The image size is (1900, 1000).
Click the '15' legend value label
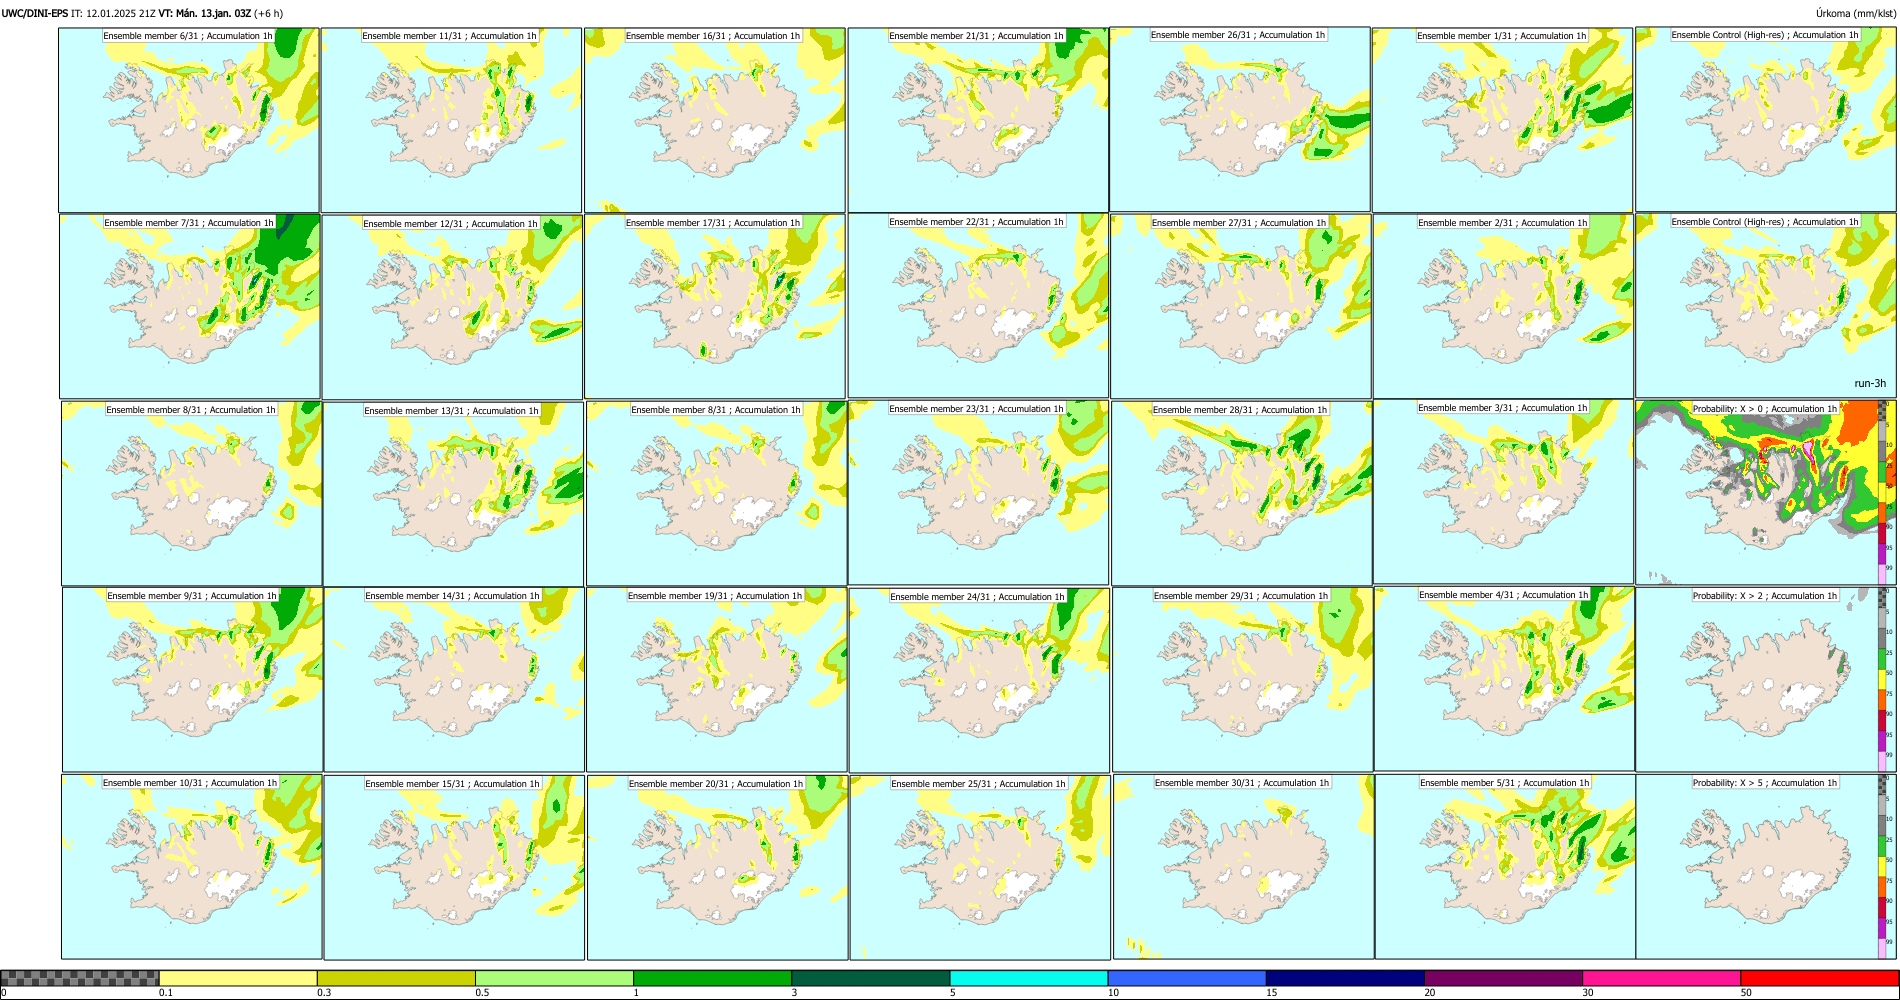(x=1271, y=993)
